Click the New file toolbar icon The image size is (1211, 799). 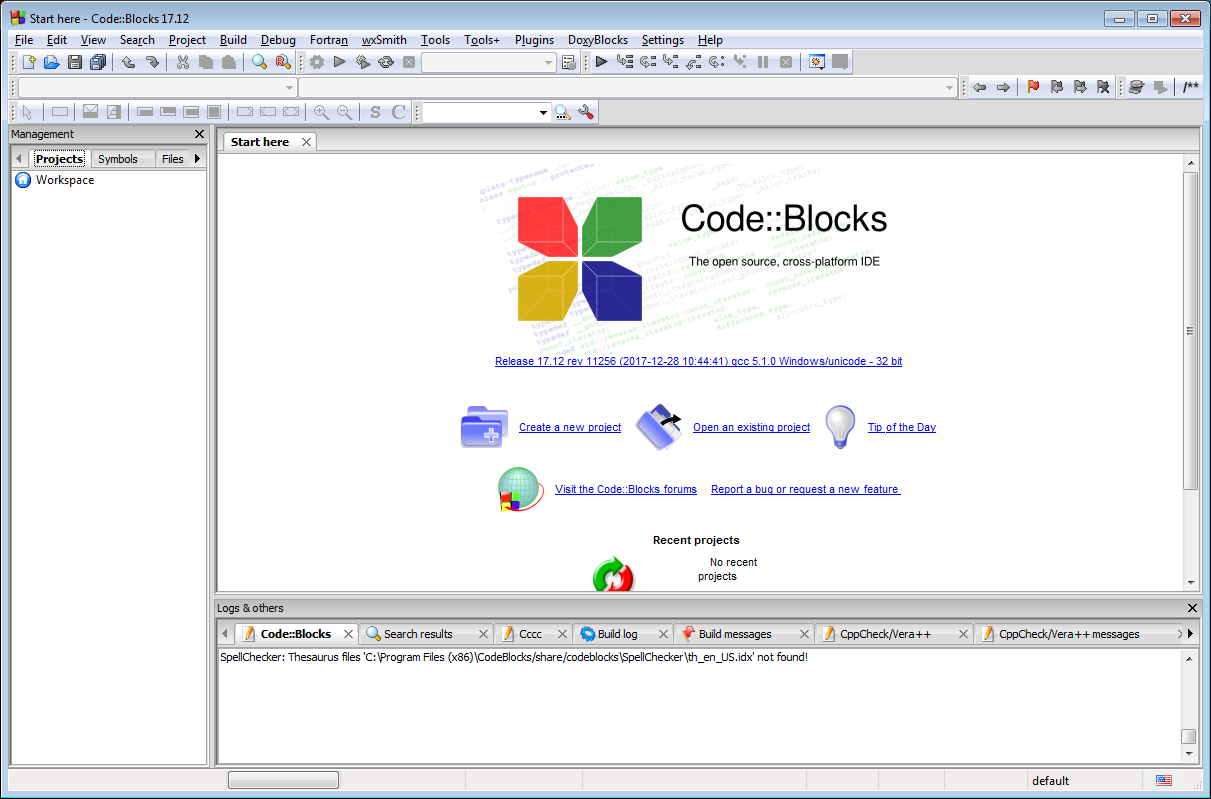point(29,62)
